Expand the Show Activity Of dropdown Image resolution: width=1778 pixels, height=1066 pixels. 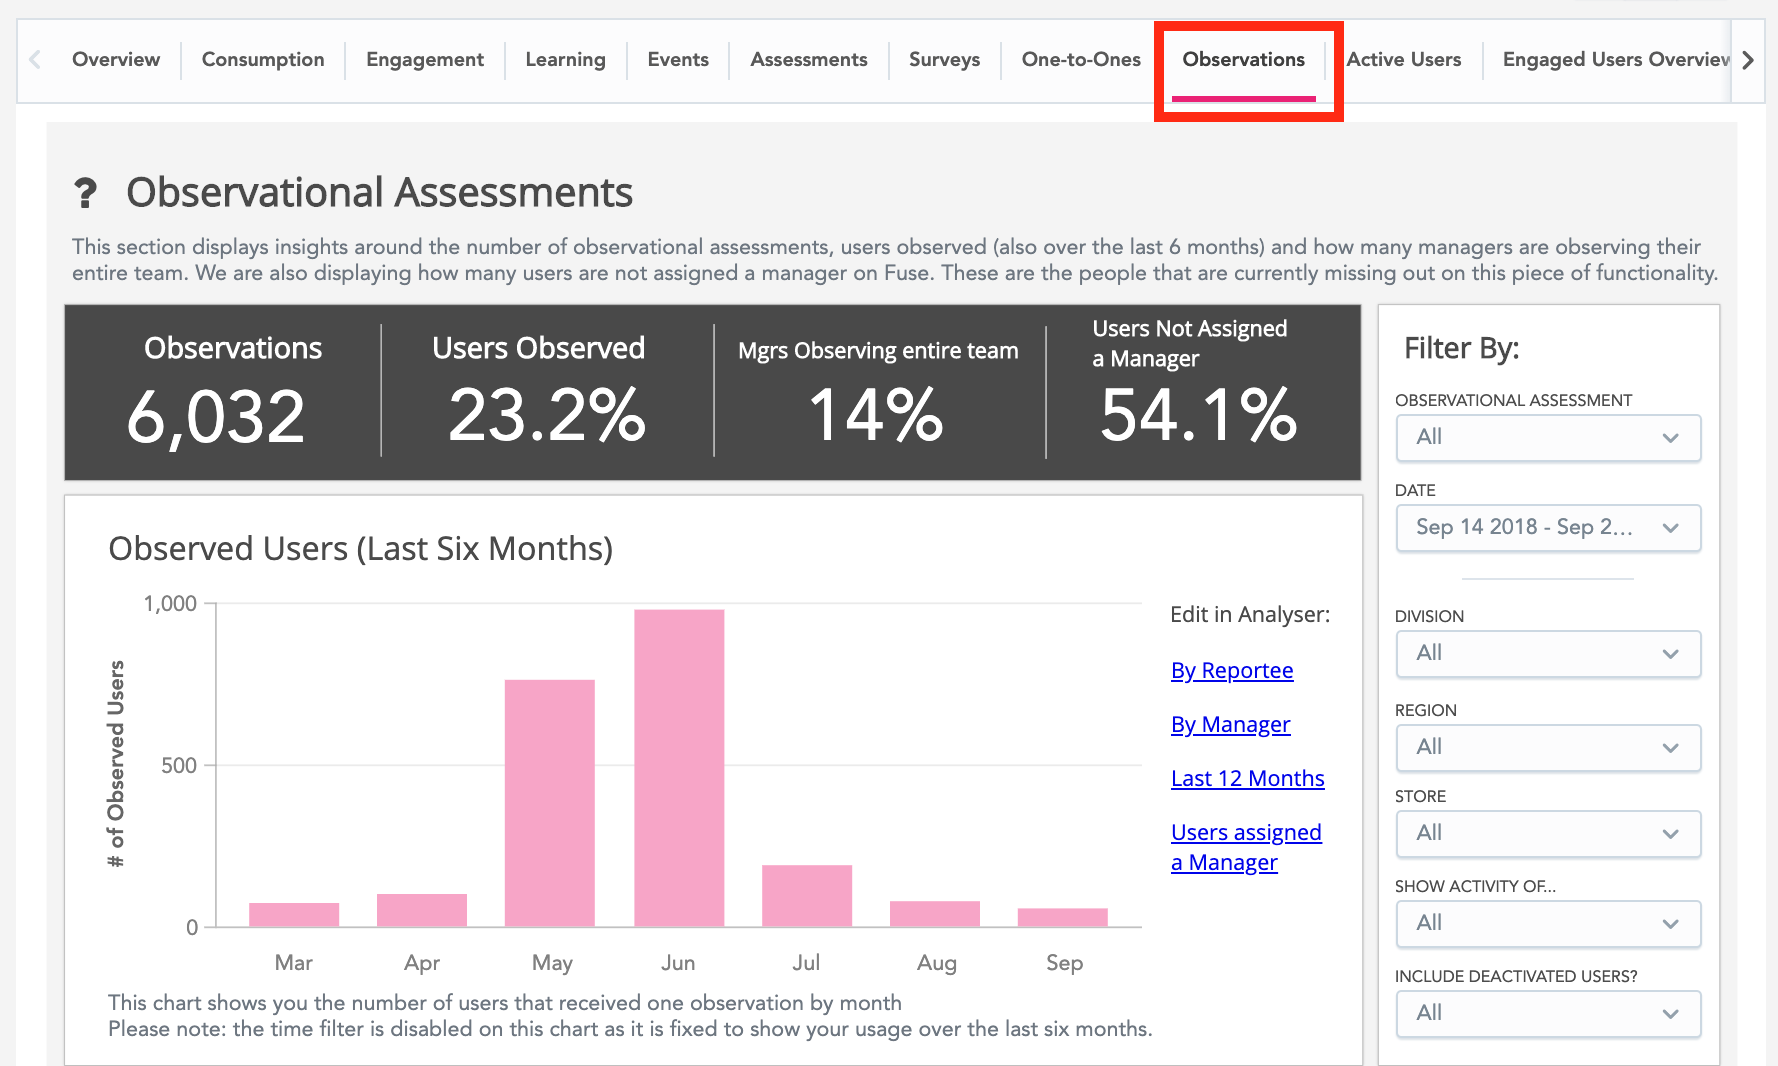click(1547, 924)
